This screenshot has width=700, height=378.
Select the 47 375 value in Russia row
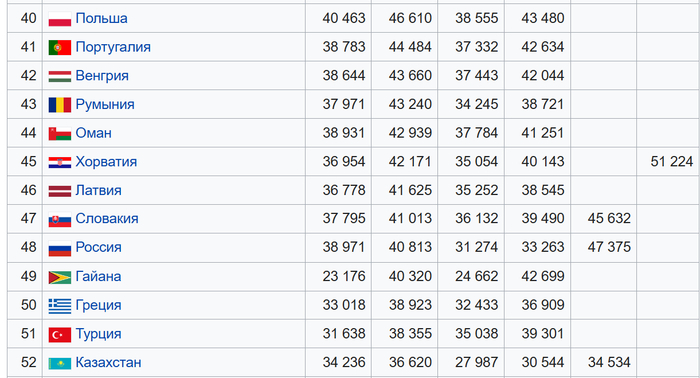pyautogui.click(x=609, y=247)
